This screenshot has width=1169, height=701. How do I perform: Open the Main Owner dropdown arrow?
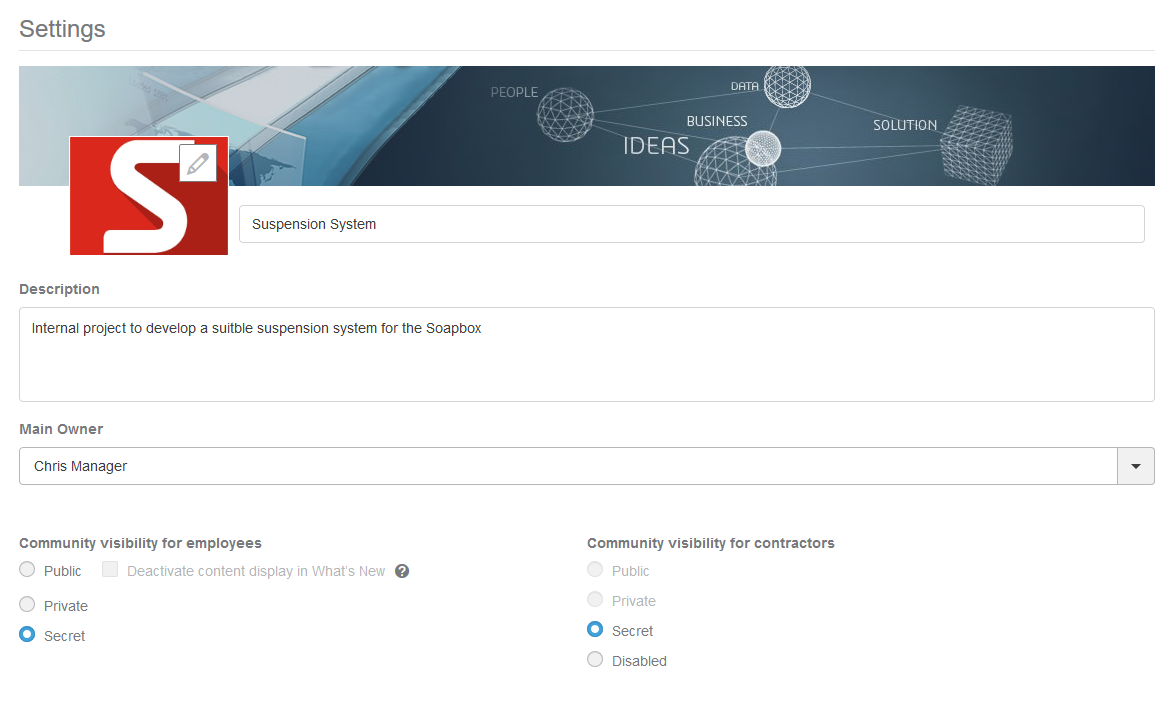(1135, 466)
